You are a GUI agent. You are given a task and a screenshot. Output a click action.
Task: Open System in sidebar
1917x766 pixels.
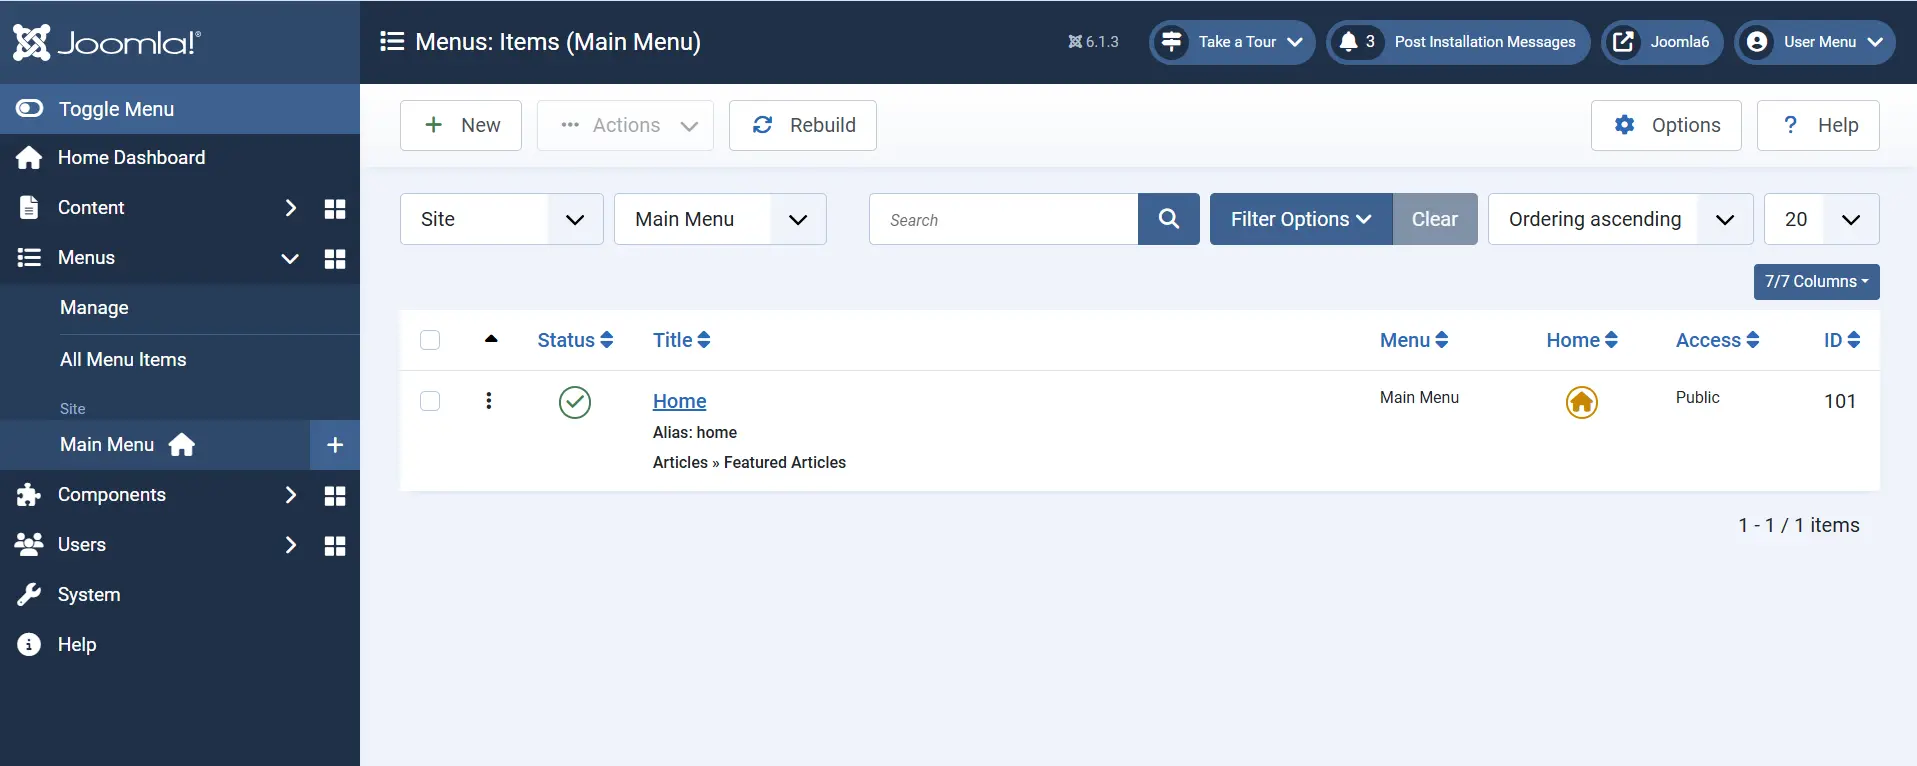click(180, 595)
